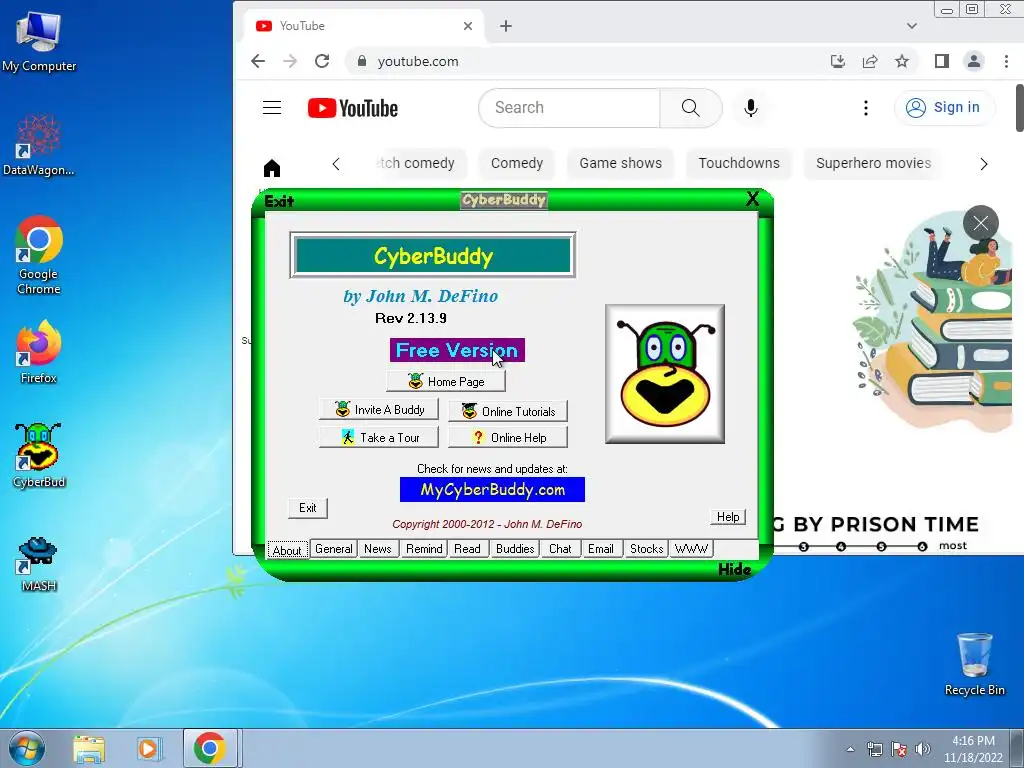This screenshot has width=1024, height=768.
Task: Select the Email tab in CyberBuddy
Action: 601,549
